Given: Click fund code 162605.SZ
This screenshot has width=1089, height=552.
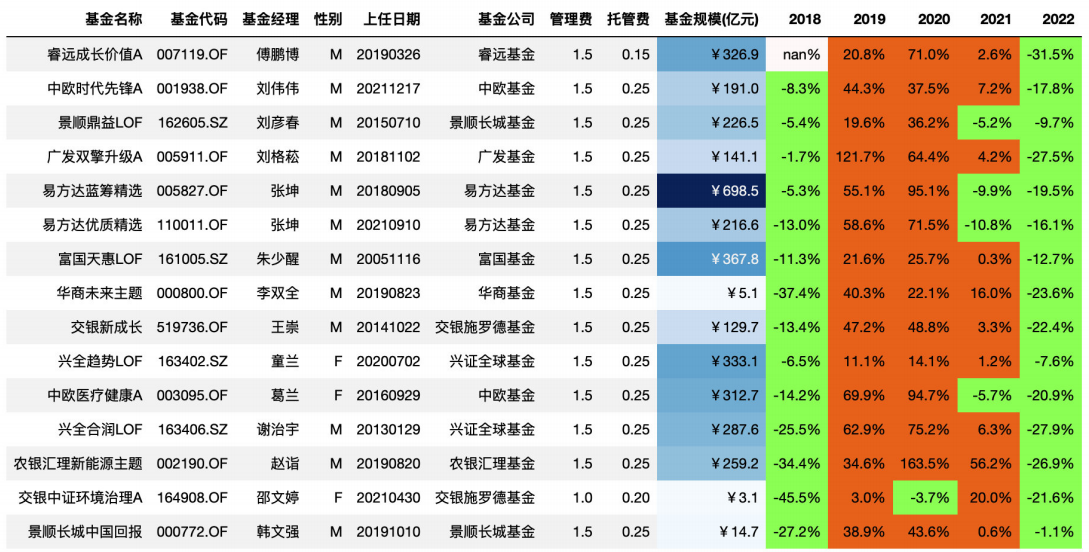Looking at the screenshot, I should (192, 122).
